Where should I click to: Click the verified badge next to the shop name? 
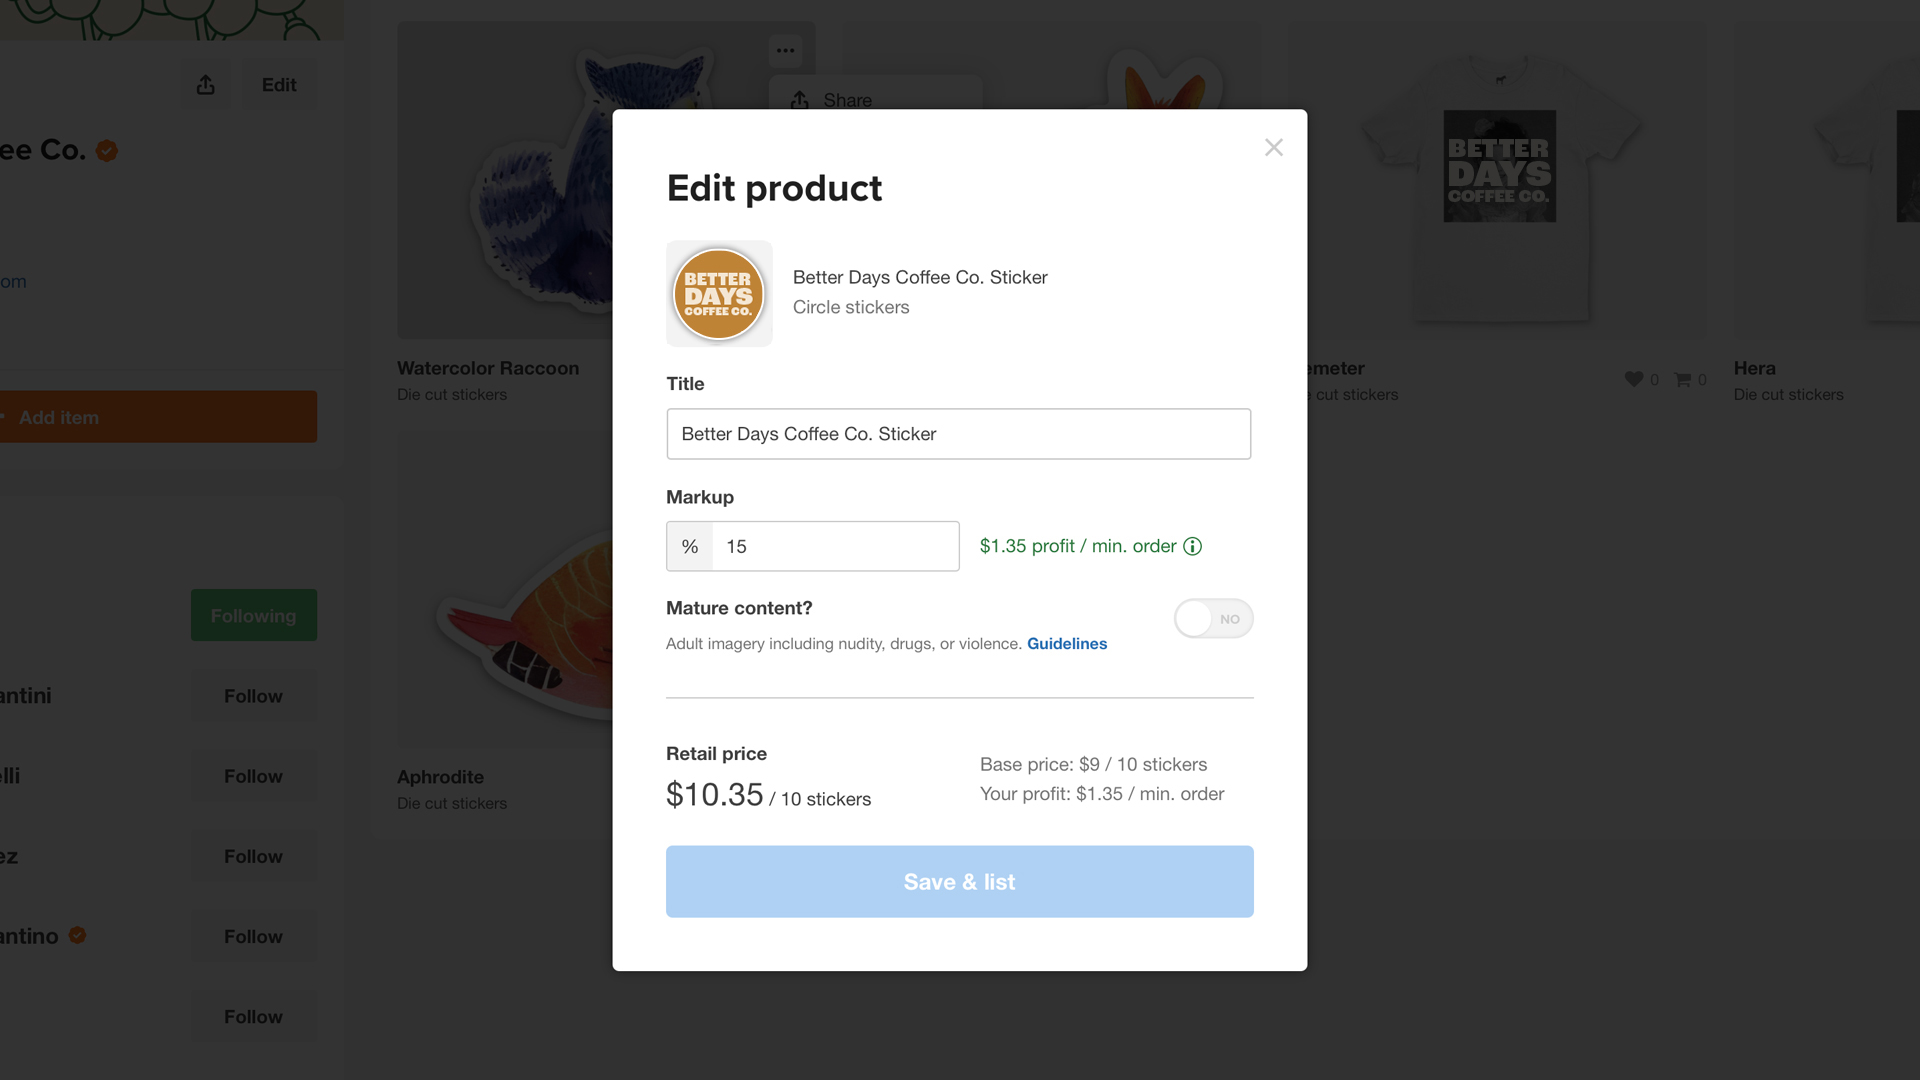coord(108,150)
